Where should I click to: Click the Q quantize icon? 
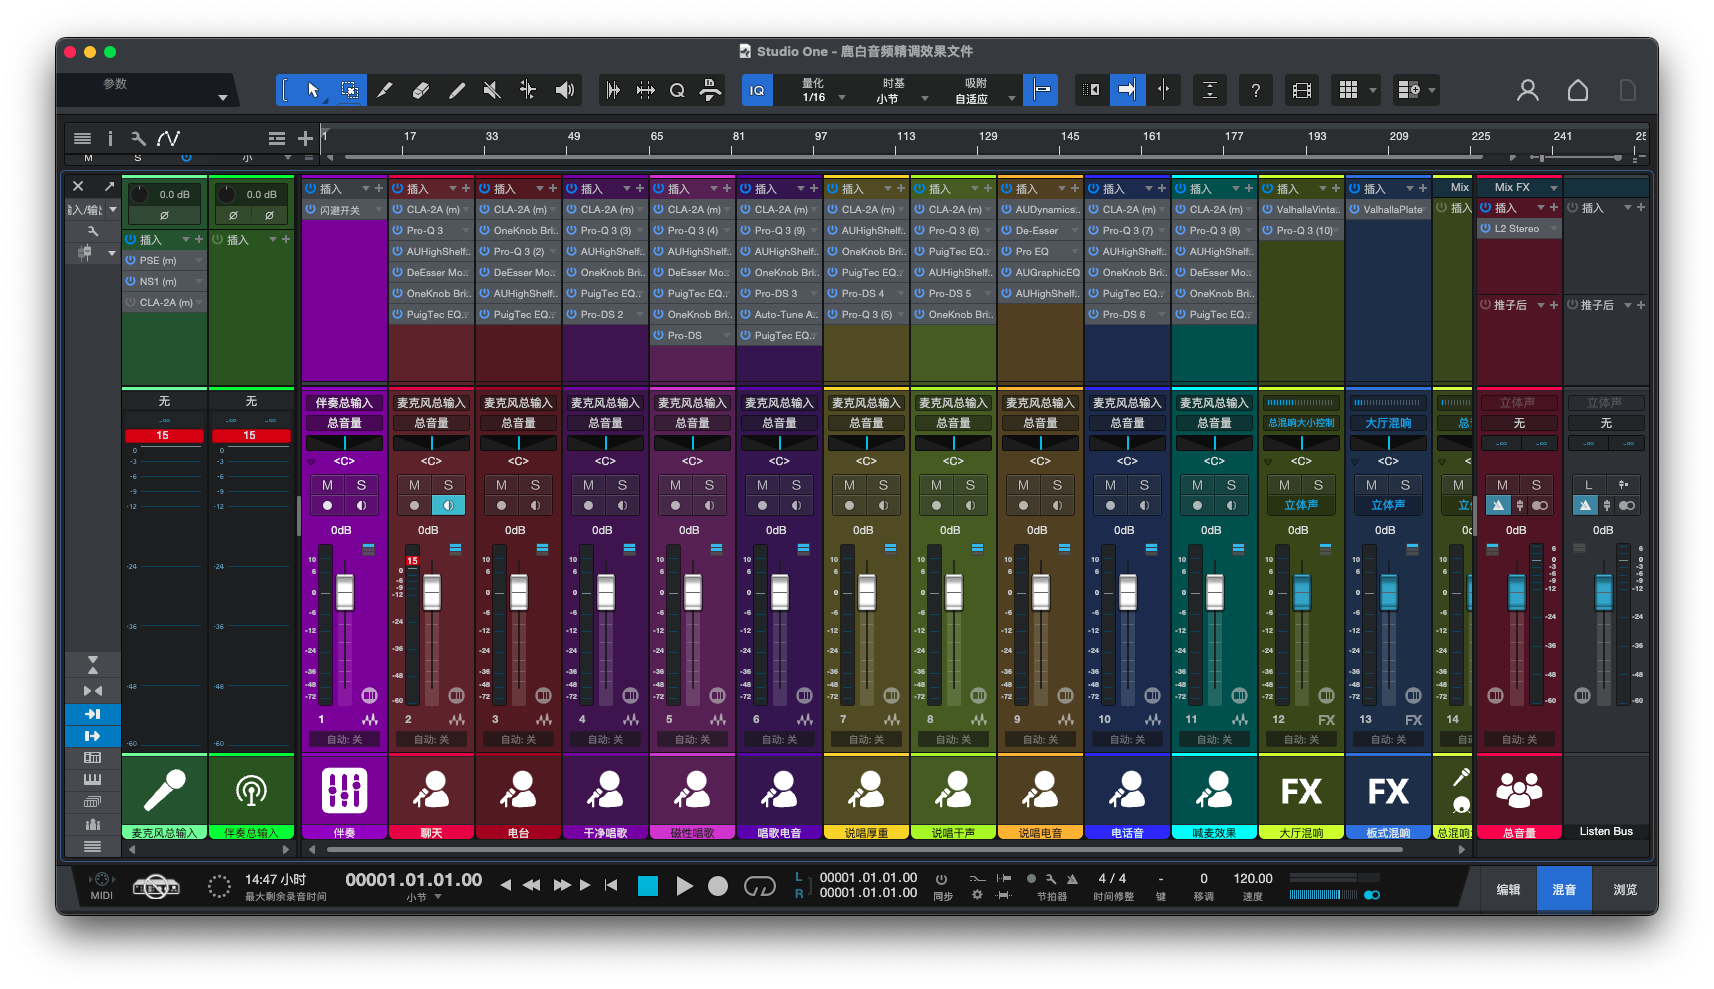677,90
